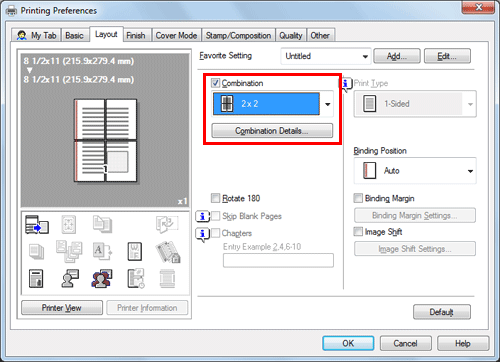The height and width of the screenshot is (362, 500).
Task: Open the Stamp/Composition tab
Action: [238, 35]
